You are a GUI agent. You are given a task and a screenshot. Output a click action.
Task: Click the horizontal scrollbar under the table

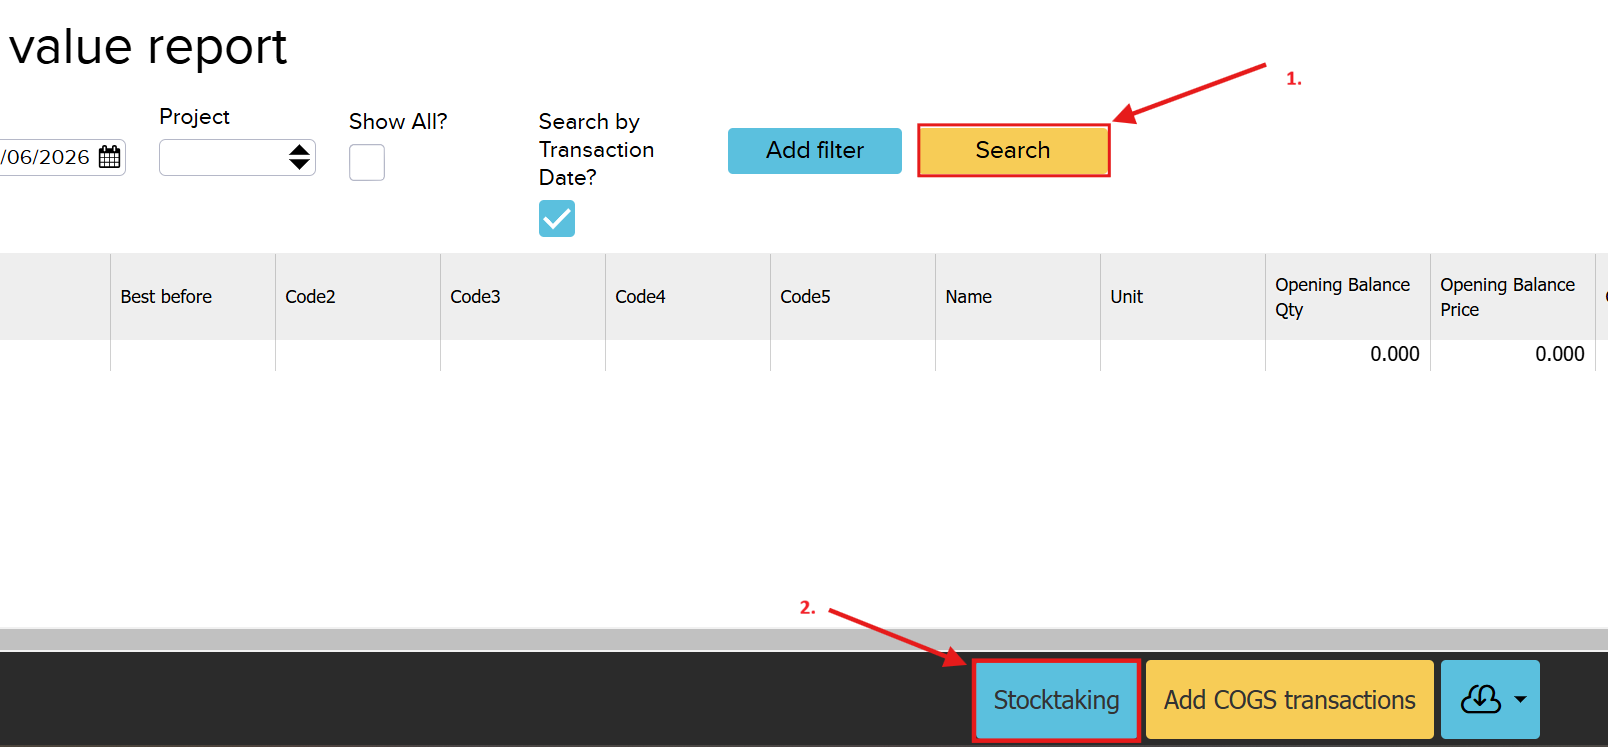point(800,639)
